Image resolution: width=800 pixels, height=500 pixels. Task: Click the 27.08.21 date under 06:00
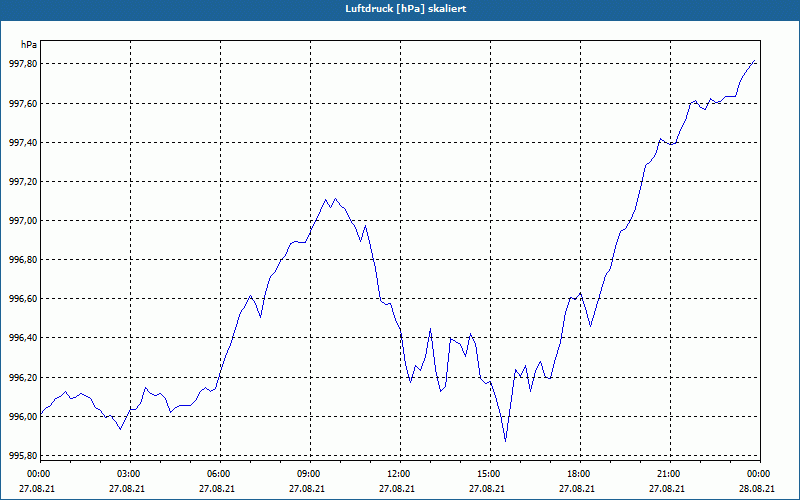217,489
